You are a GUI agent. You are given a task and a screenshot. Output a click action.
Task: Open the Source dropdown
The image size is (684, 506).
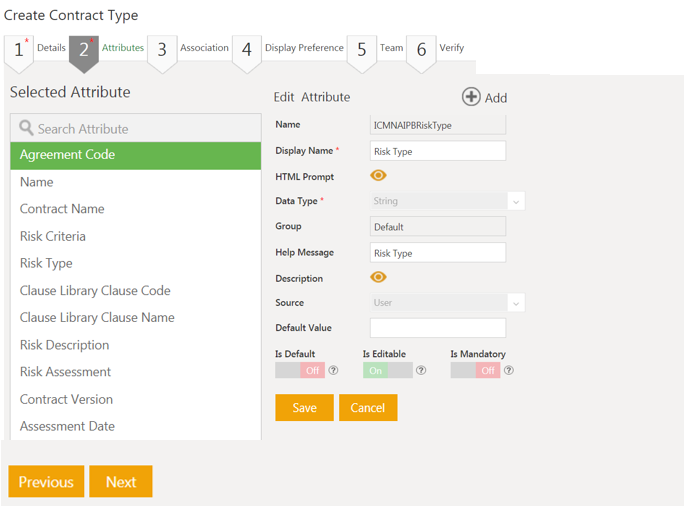pos(448,303)
